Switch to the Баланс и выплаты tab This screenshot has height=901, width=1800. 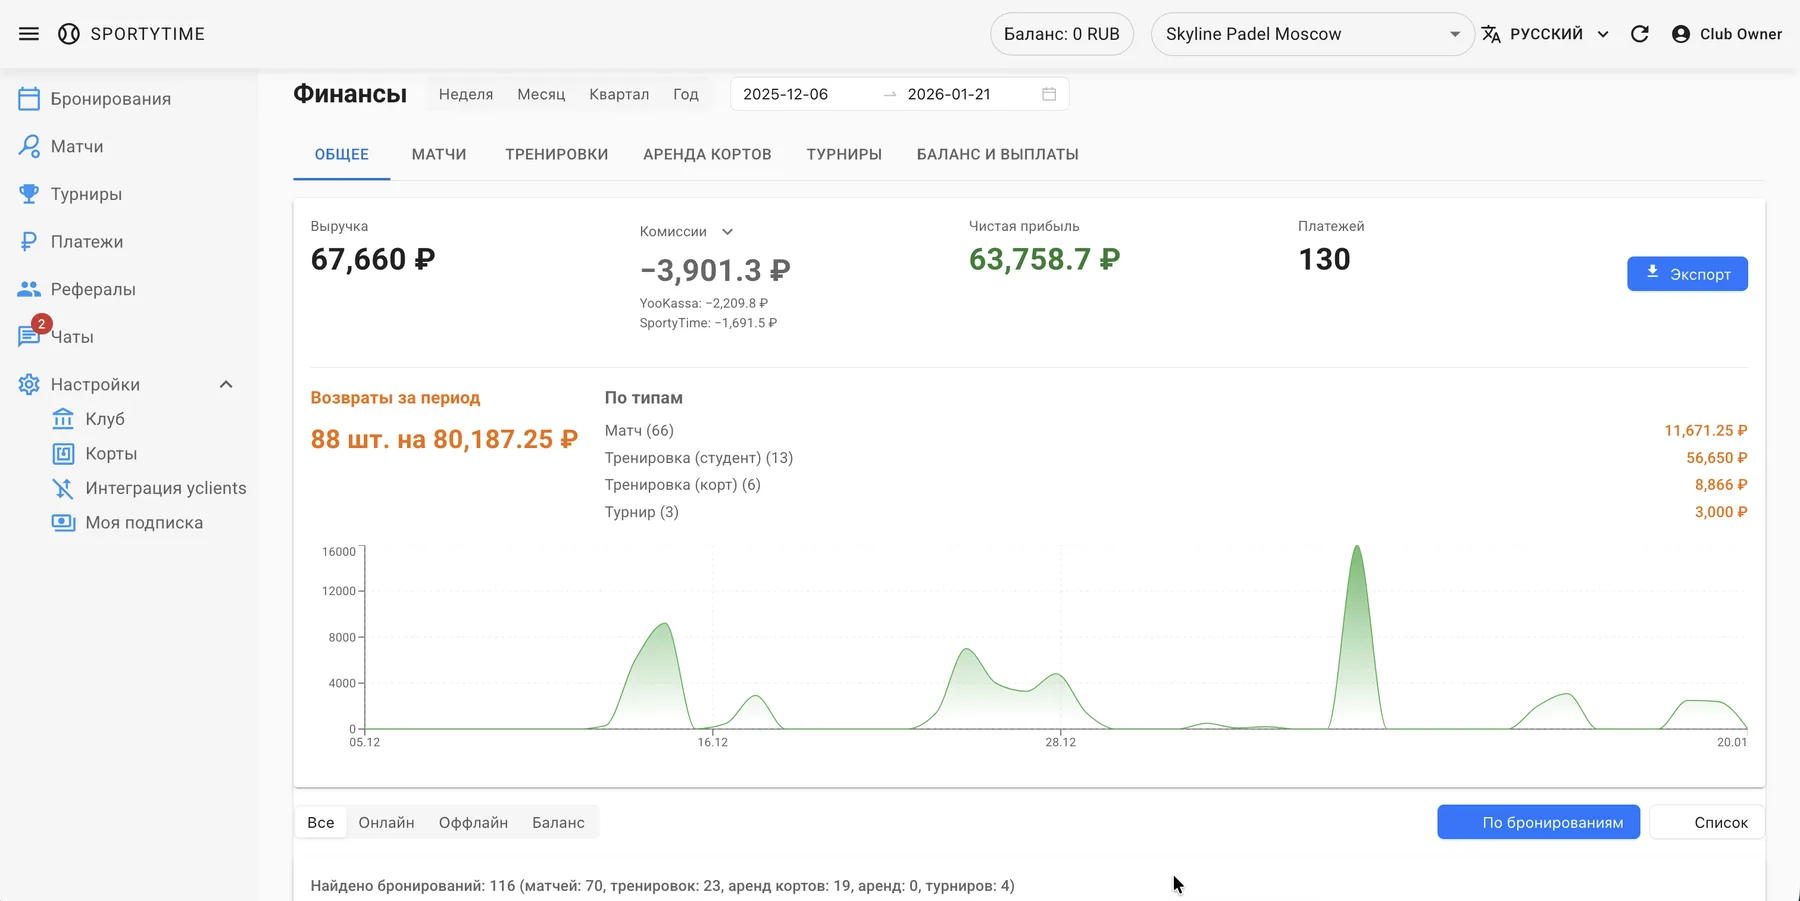(997, 154)
